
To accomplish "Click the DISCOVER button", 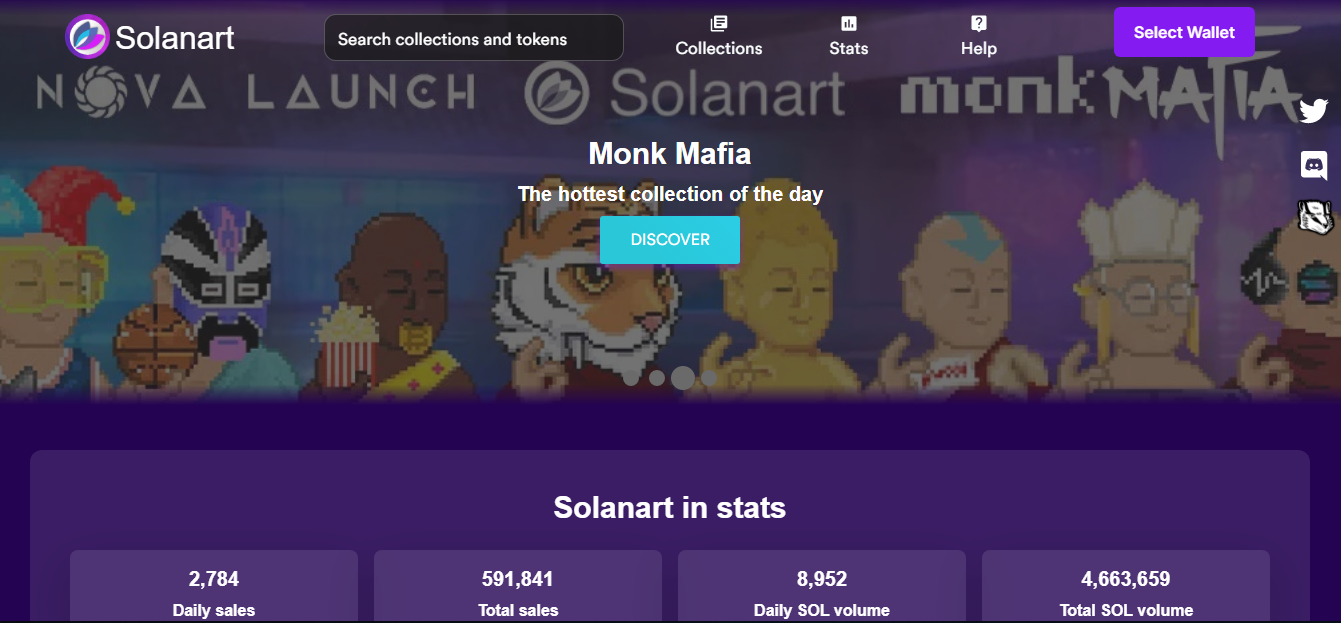I will (x=669, y=240).
